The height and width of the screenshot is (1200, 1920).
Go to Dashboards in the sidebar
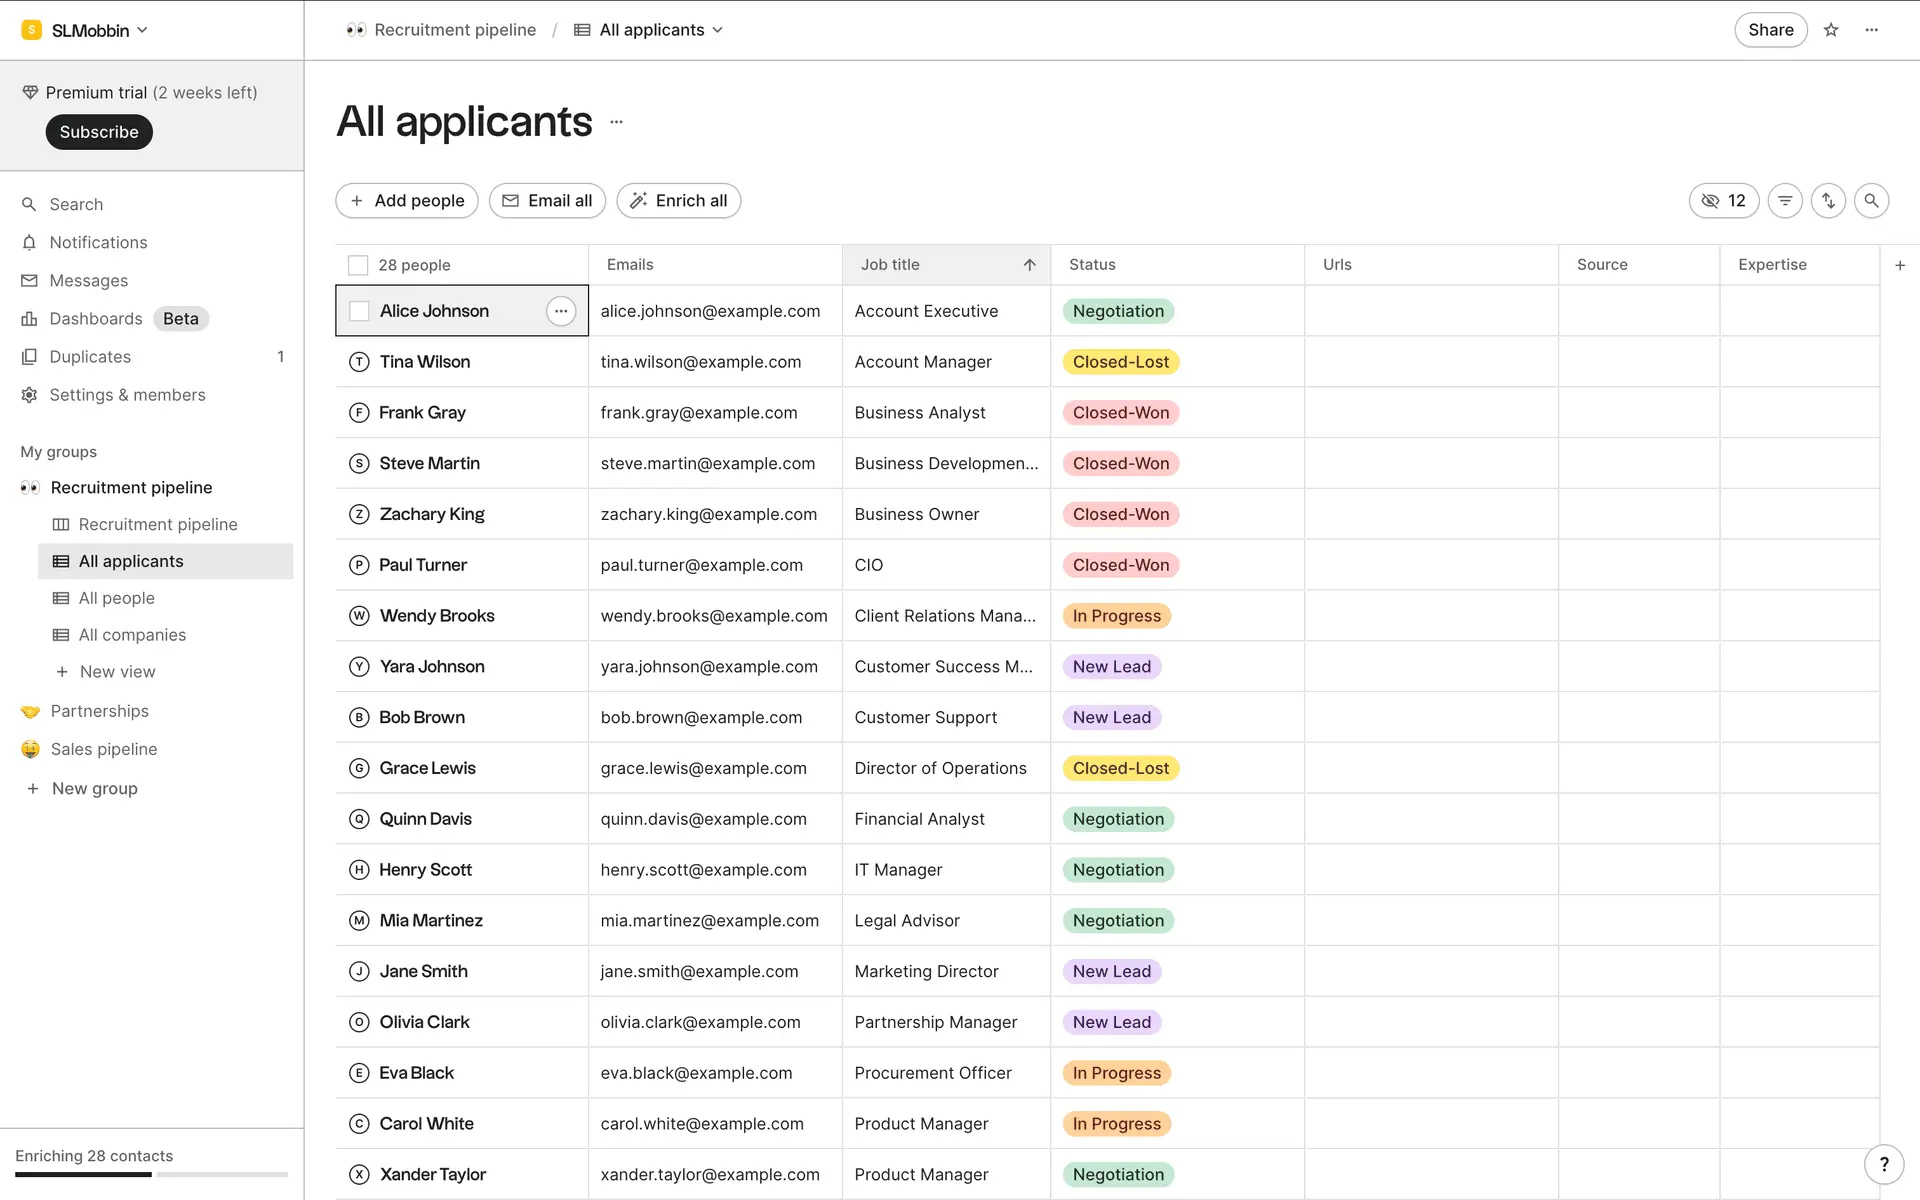96,319
